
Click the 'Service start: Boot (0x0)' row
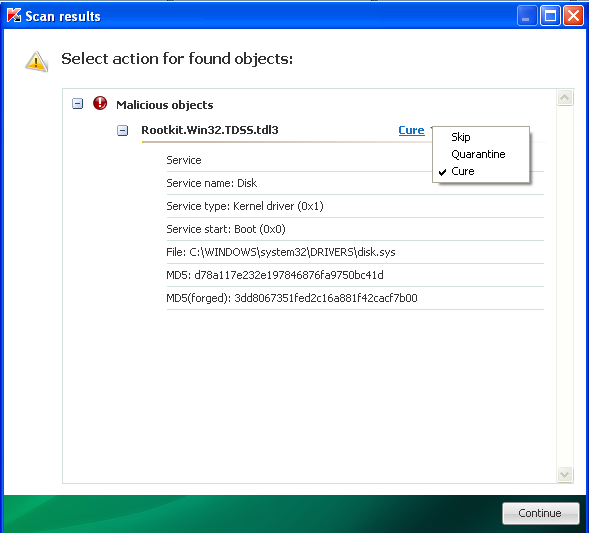click(x=355, y=229)
